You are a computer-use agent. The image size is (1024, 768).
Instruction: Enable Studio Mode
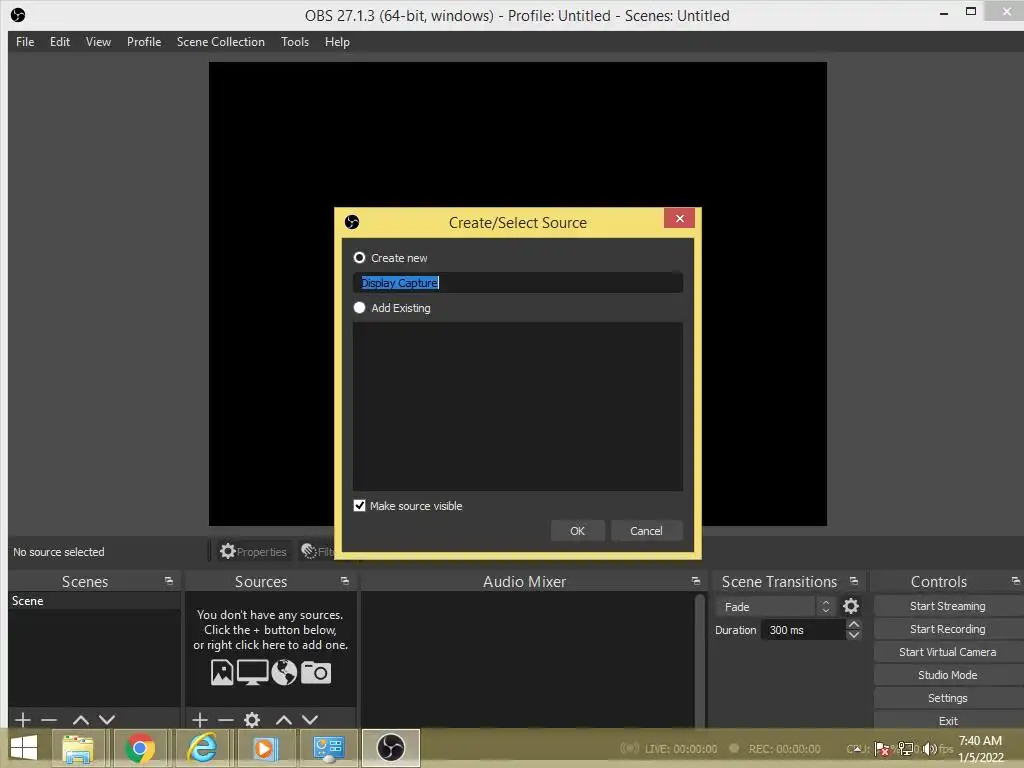tap(948, 675)
